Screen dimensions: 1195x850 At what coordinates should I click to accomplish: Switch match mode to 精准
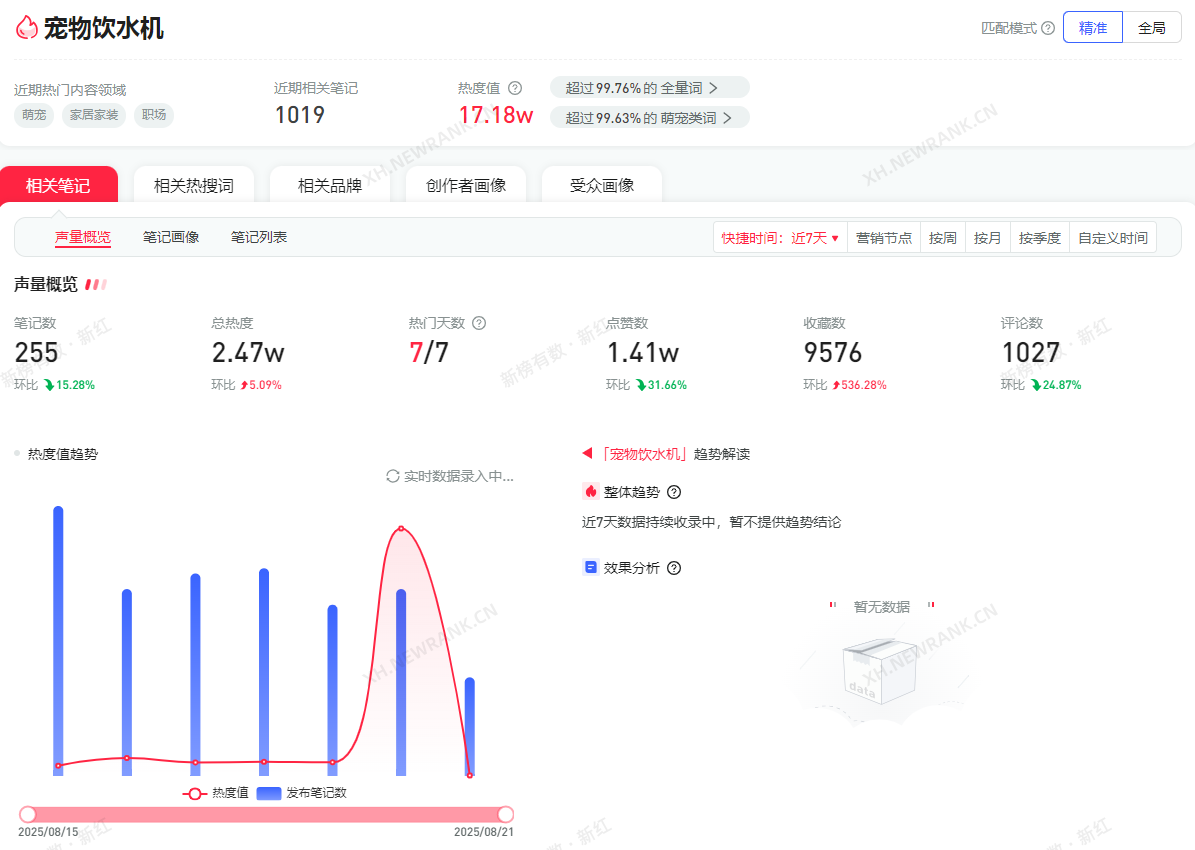click(x=1093, y=28)
